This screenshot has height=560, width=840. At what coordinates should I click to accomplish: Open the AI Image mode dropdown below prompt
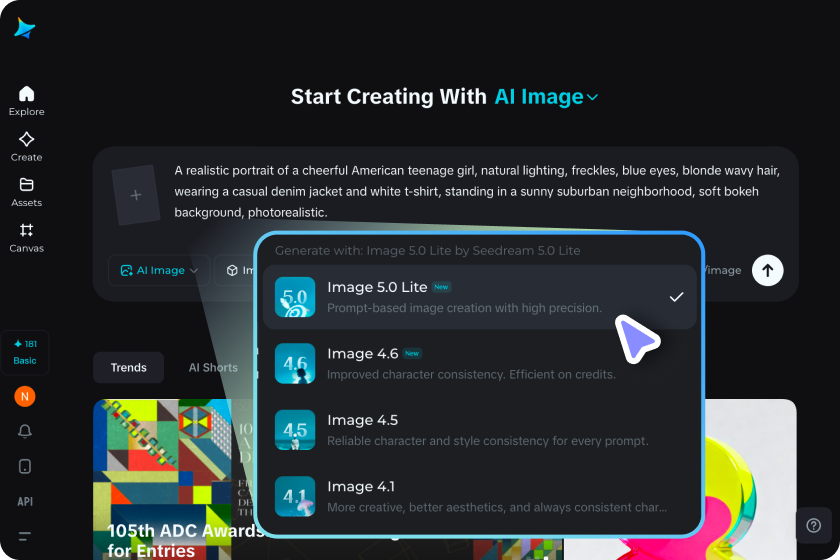tap(159, 271)
